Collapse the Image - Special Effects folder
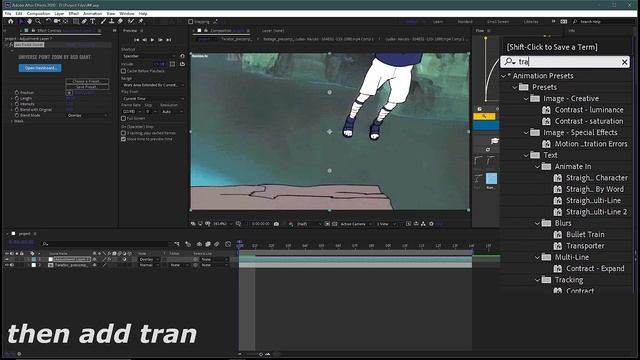Screen dimensions: 640x360 click(x=526, y=133)
